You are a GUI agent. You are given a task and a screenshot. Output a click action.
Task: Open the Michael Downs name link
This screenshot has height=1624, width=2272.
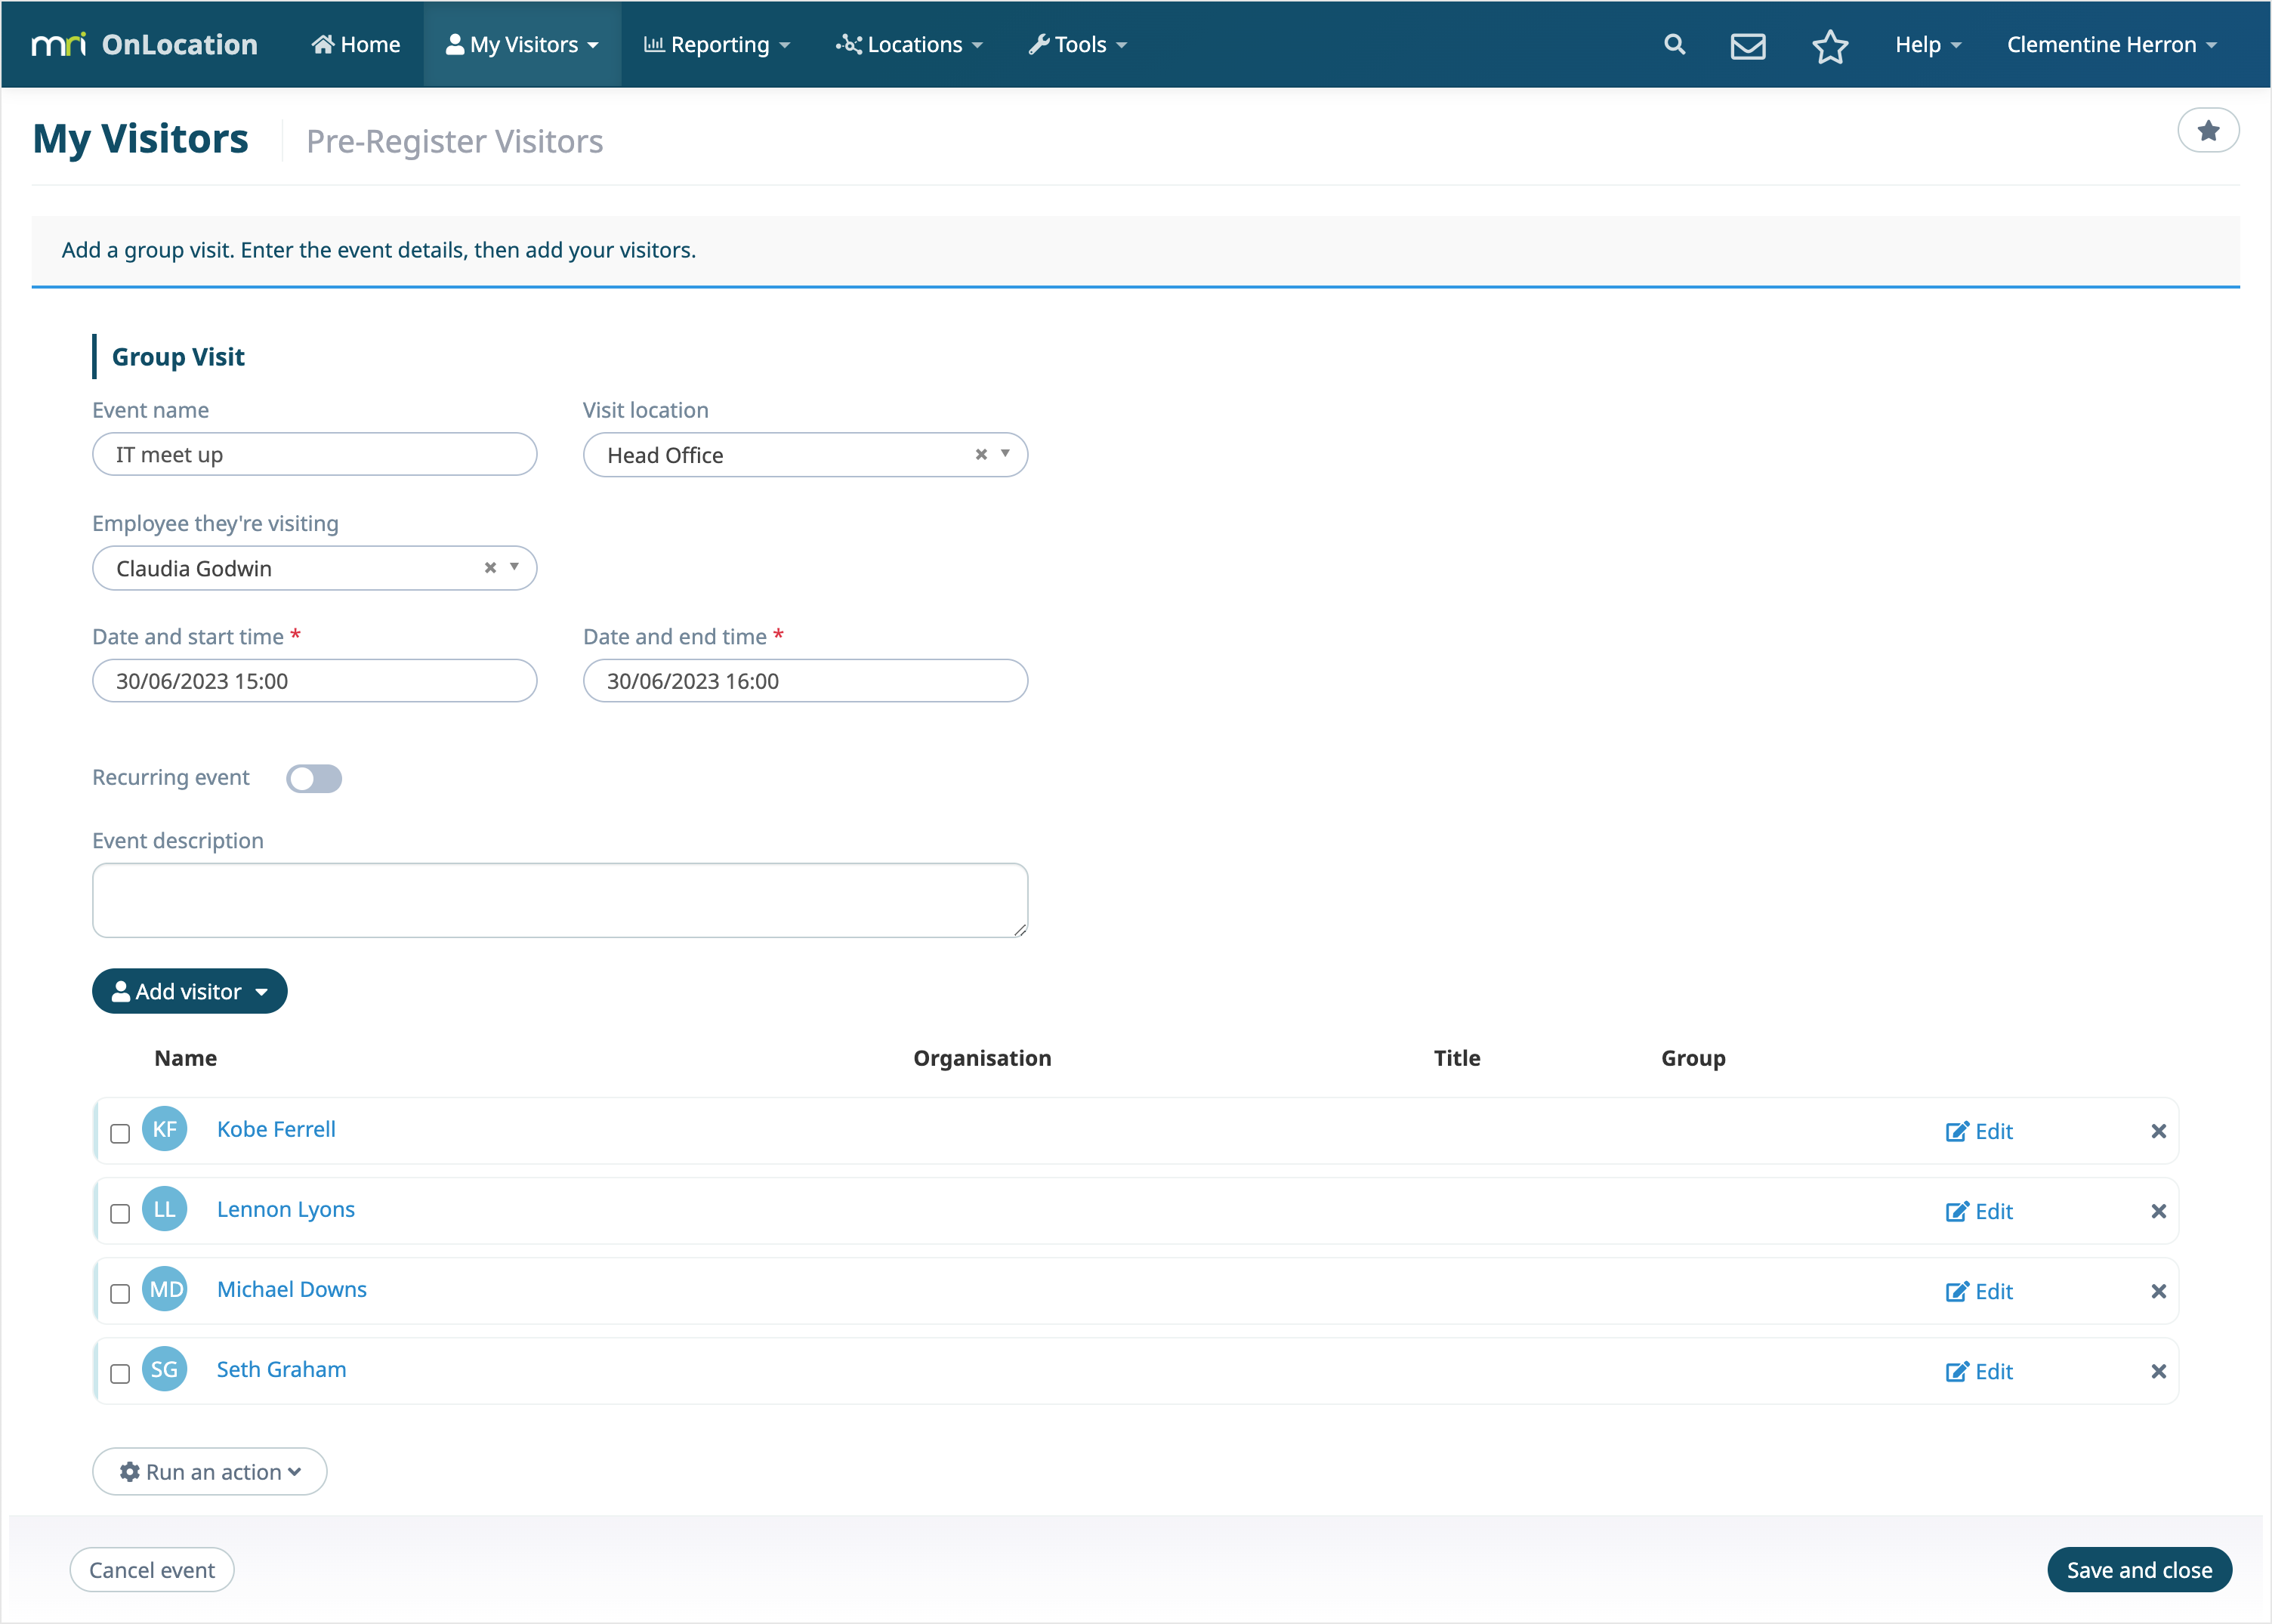point(292,1289)
